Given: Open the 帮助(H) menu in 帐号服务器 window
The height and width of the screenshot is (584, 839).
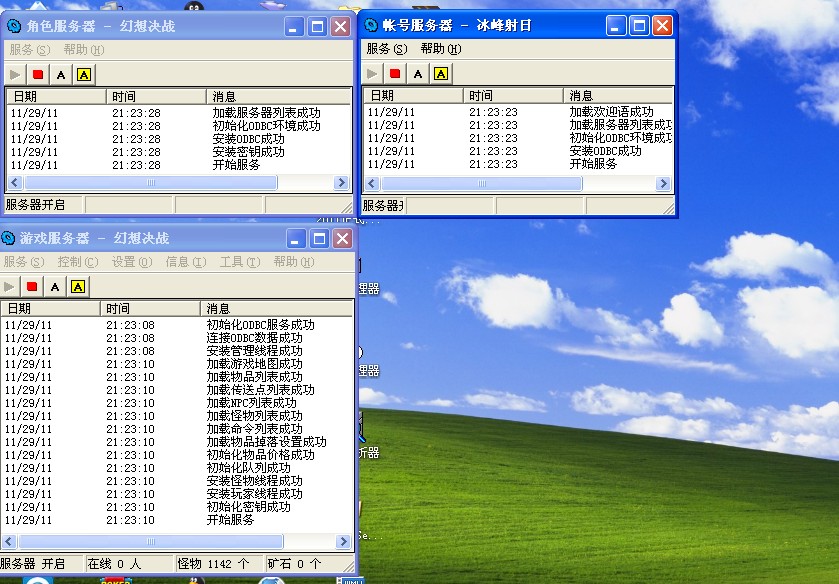Looking at the screenshot, I should pyautogui.click(x=440, y=49).
